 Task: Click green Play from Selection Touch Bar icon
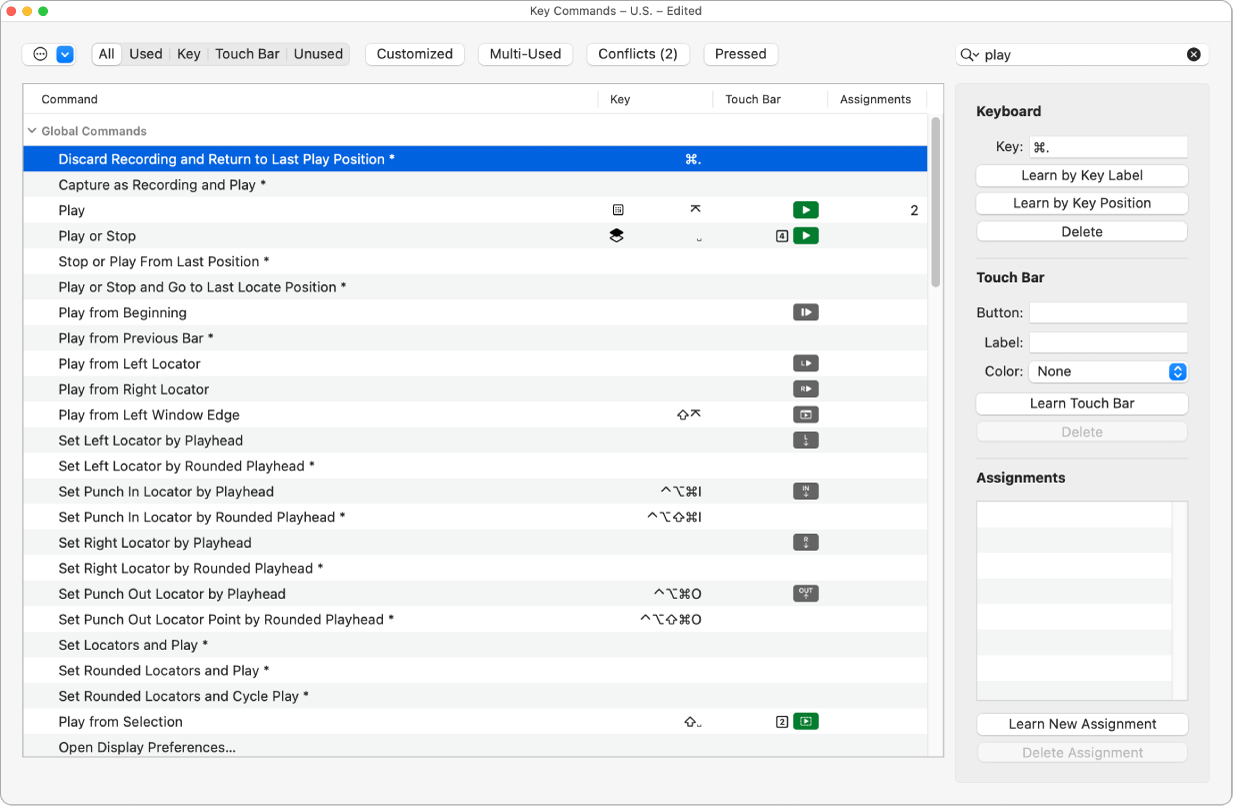click(x=805, y=721)
